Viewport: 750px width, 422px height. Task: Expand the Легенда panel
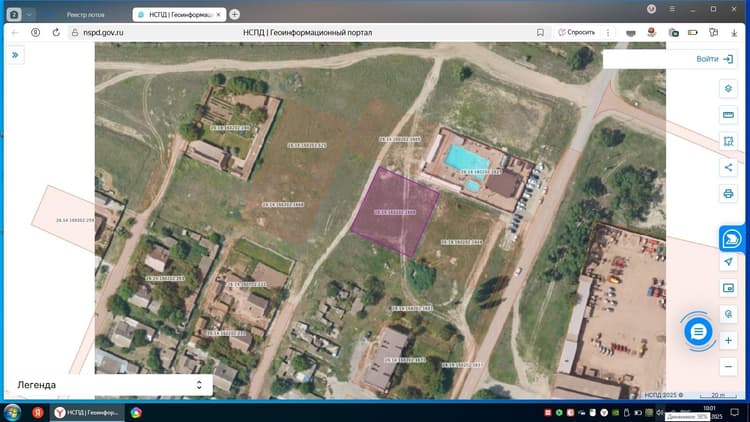click(x=199, y=385)
